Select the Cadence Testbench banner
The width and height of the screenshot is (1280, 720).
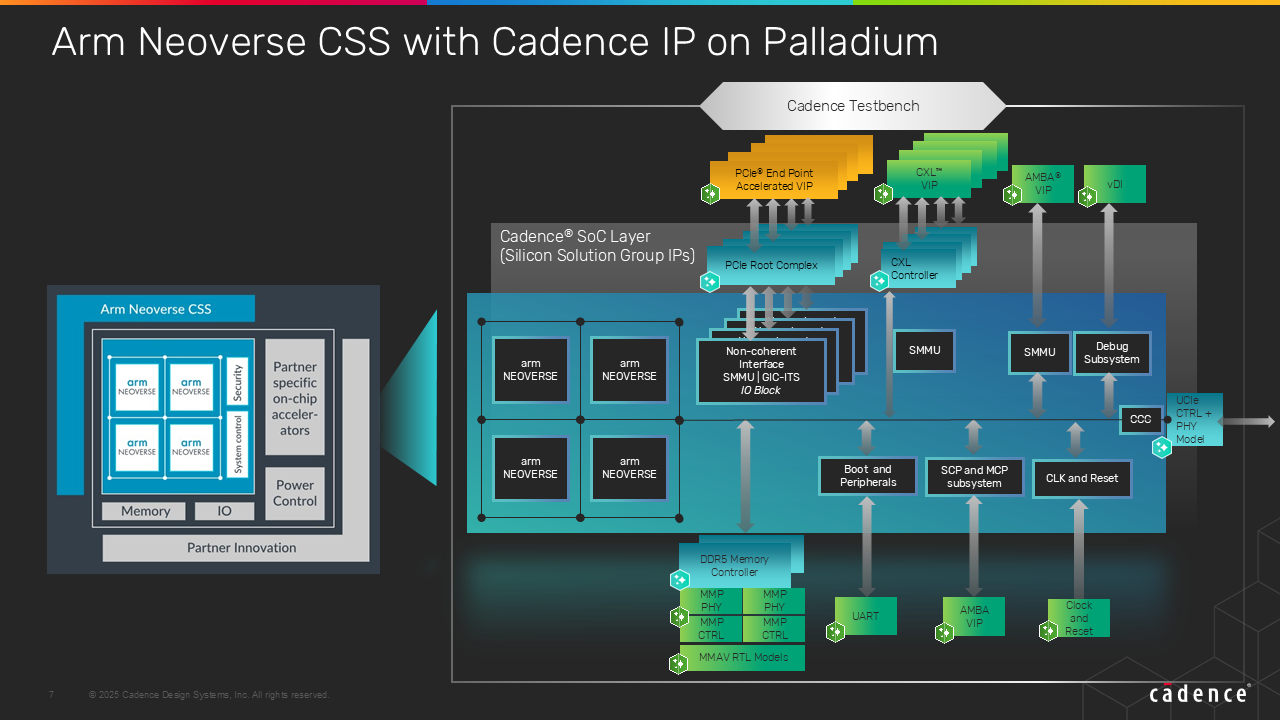coord(853,106)
